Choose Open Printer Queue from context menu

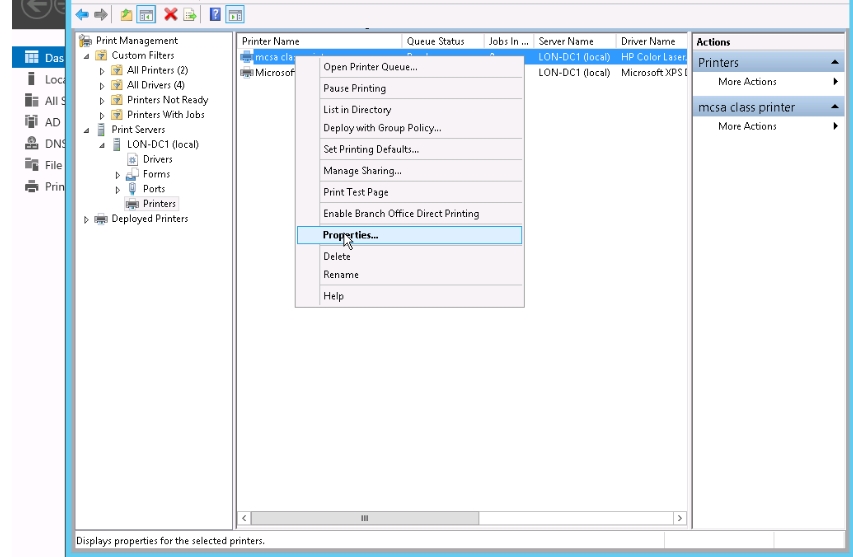(x=409, y=67)
